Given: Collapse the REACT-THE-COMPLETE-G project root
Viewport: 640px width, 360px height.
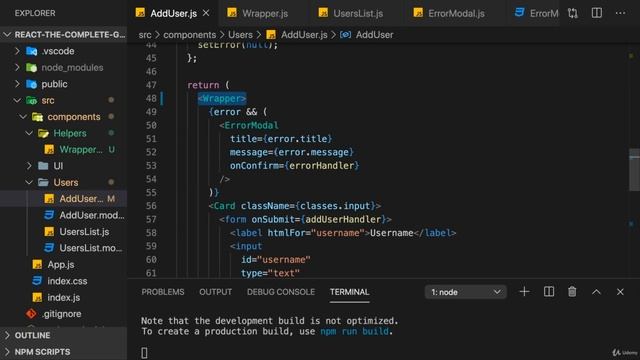Looking at the screenshot, I should point(7,35).
